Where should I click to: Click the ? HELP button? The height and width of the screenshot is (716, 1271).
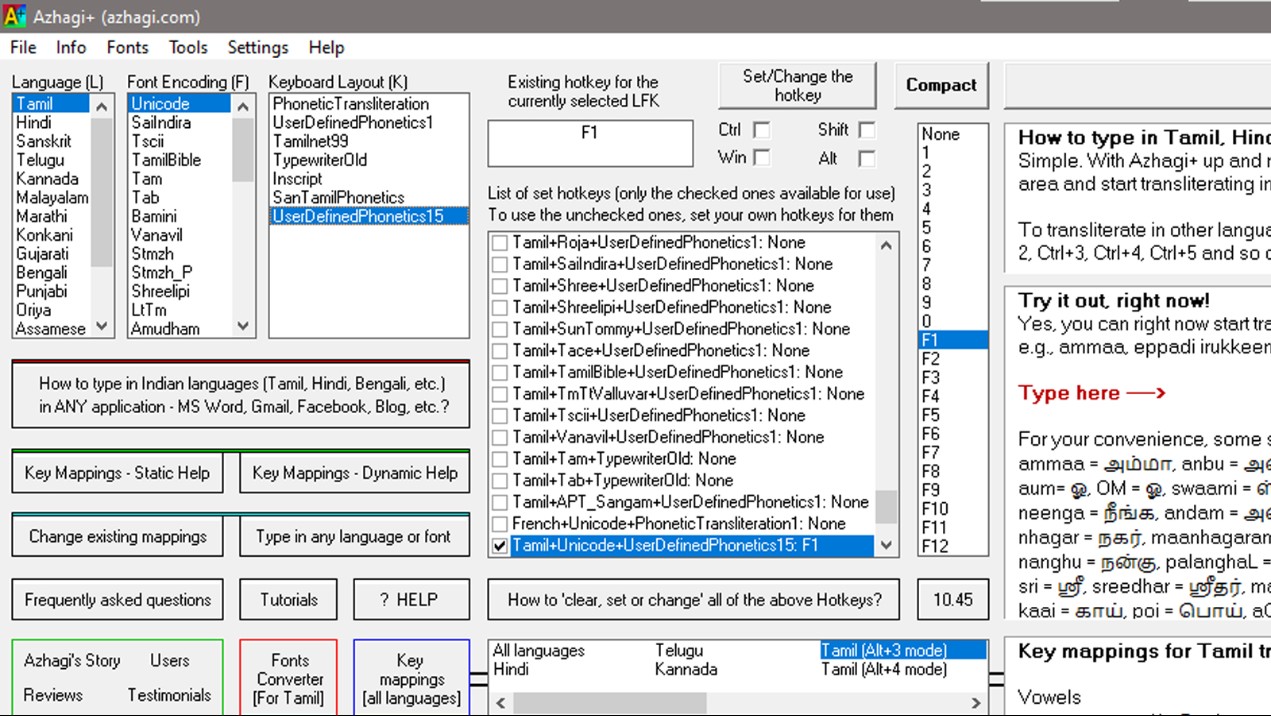point(412,600)
